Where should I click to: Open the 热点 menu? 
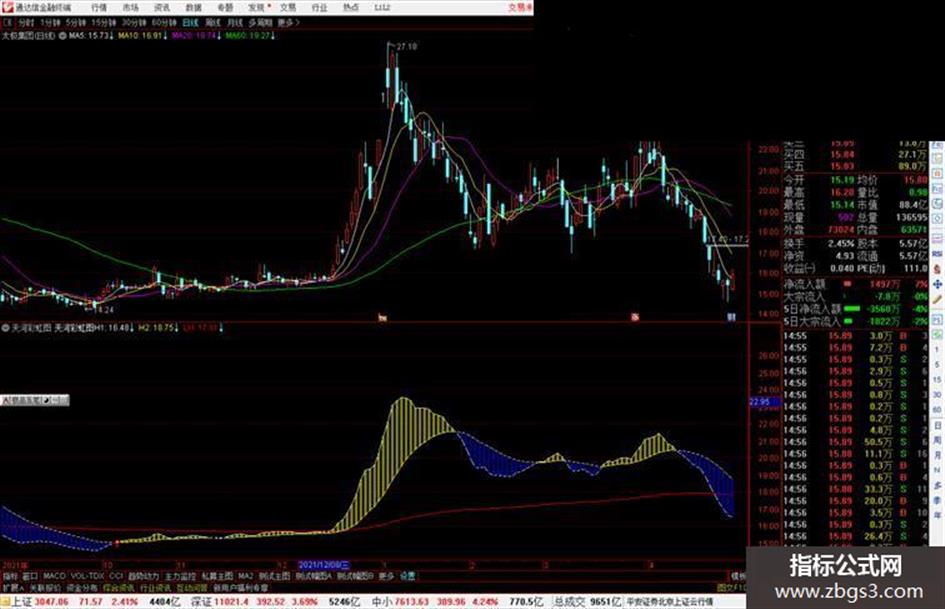[351, 7]
